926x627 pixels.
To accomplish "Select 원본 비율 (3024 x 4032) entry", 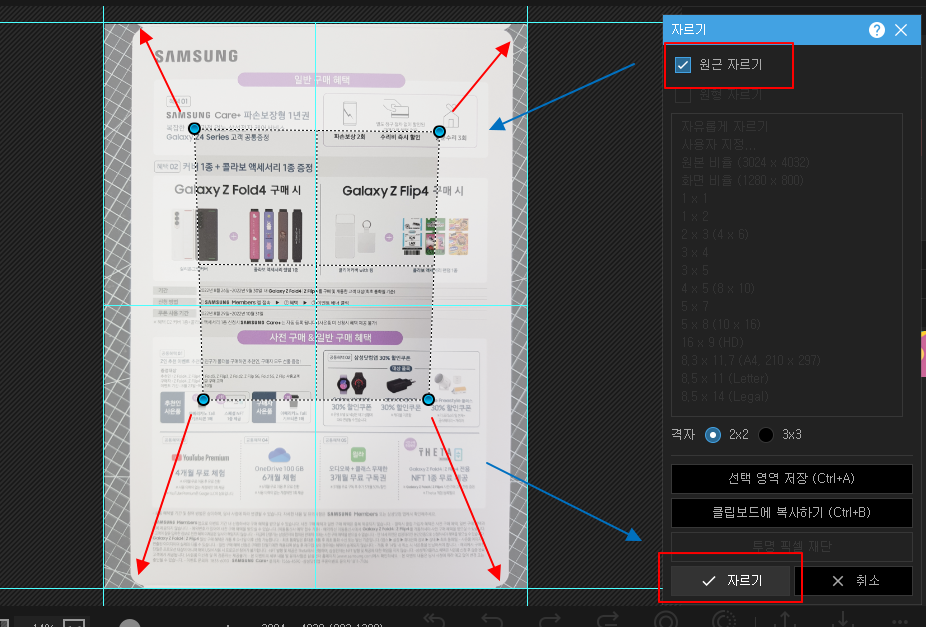I will (x=745, y=162).
